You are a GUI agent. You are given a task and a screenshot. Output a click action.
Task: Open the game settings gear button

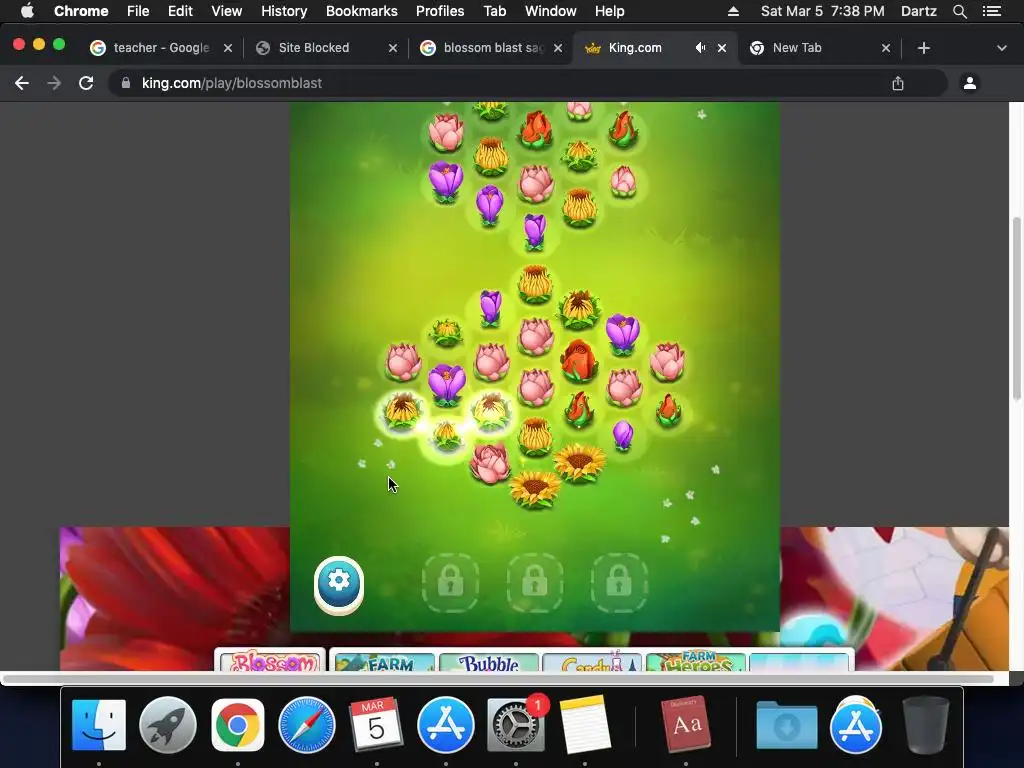pyautogui.click(x=338, y=584)
